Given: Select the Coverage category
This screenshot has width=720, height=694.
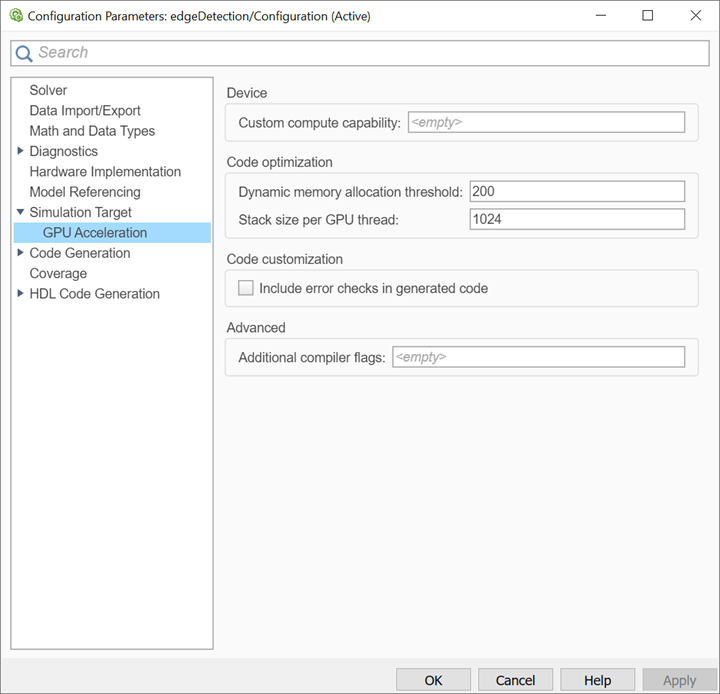Looking at the screenshot, I should pos(58,273).
